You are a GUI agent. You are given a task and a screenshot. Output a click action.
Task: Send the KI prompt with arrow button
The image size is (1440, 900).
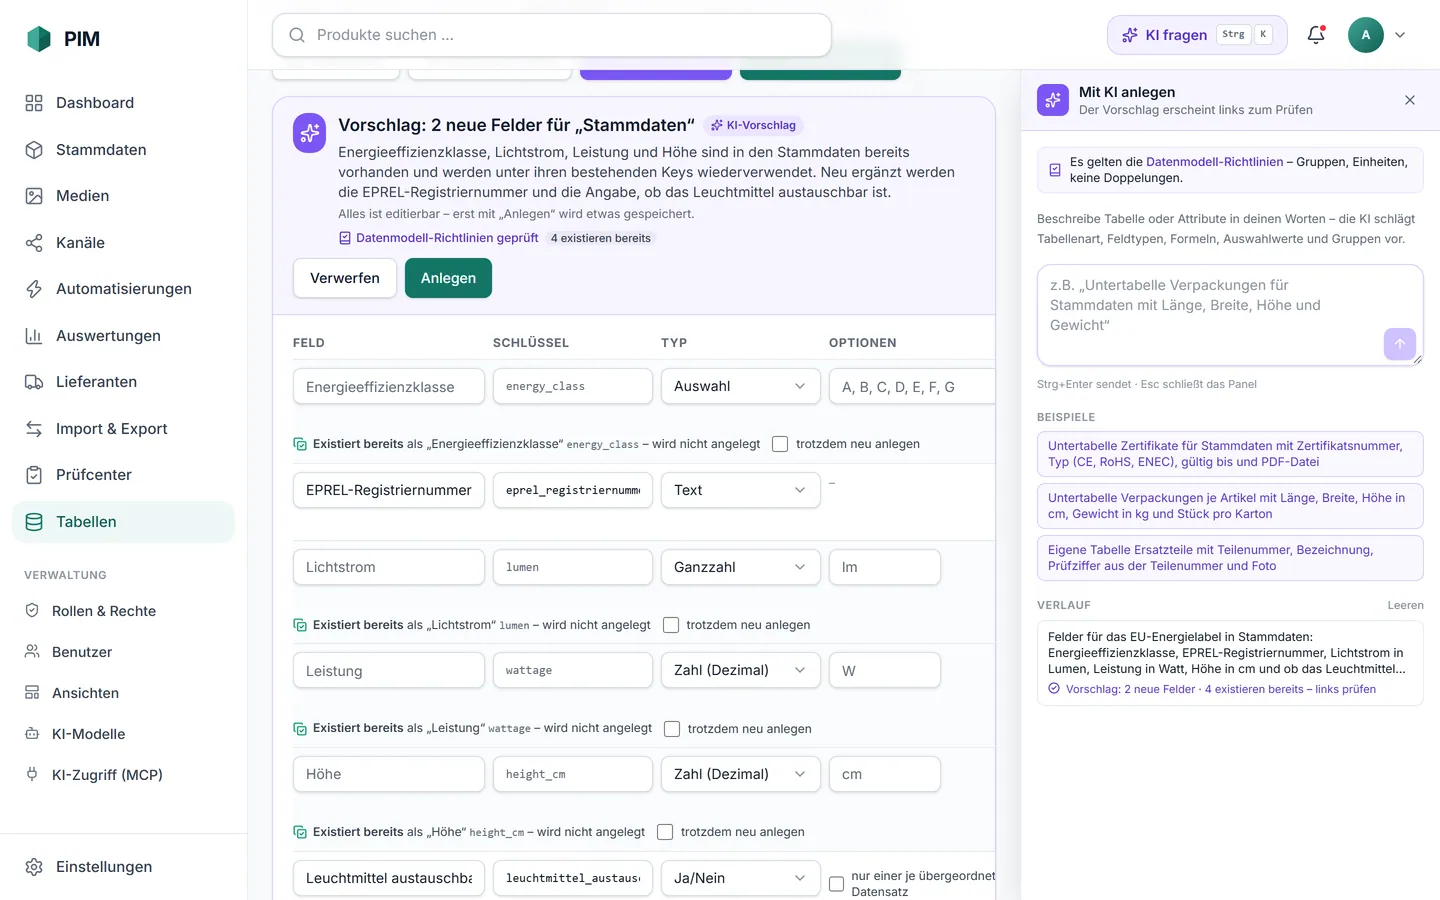click(x=1400, y=344)
